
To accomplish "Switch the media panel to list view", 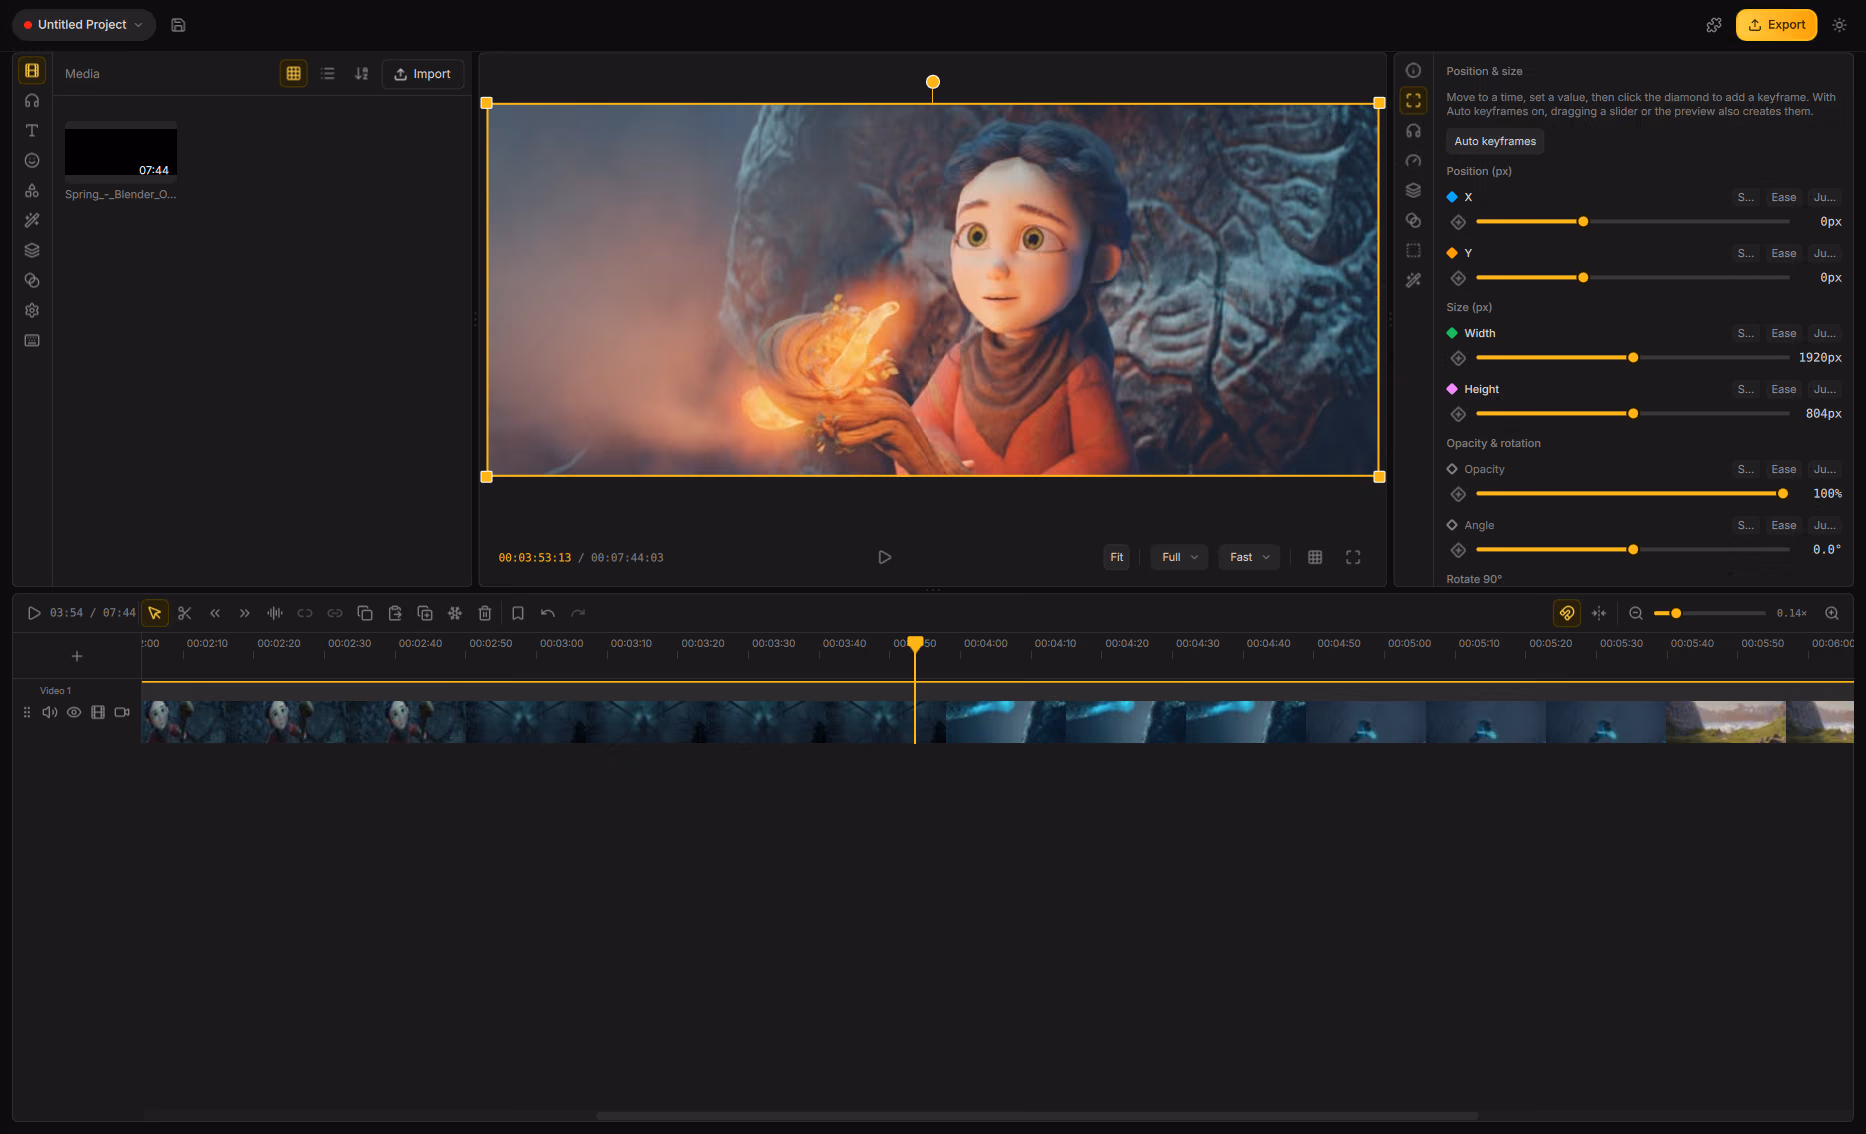I will point(328,74).
